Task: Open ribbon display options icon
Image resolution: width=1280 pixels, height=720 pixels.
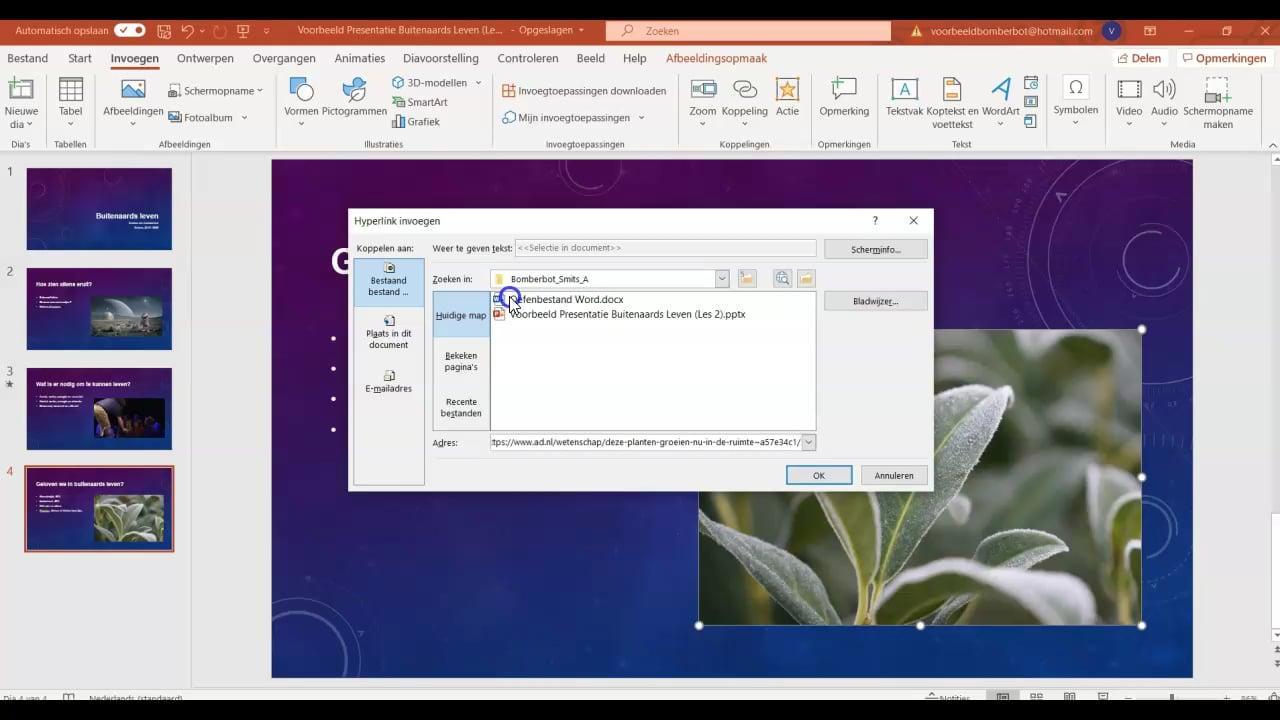Action: [x=1150, y=31]
